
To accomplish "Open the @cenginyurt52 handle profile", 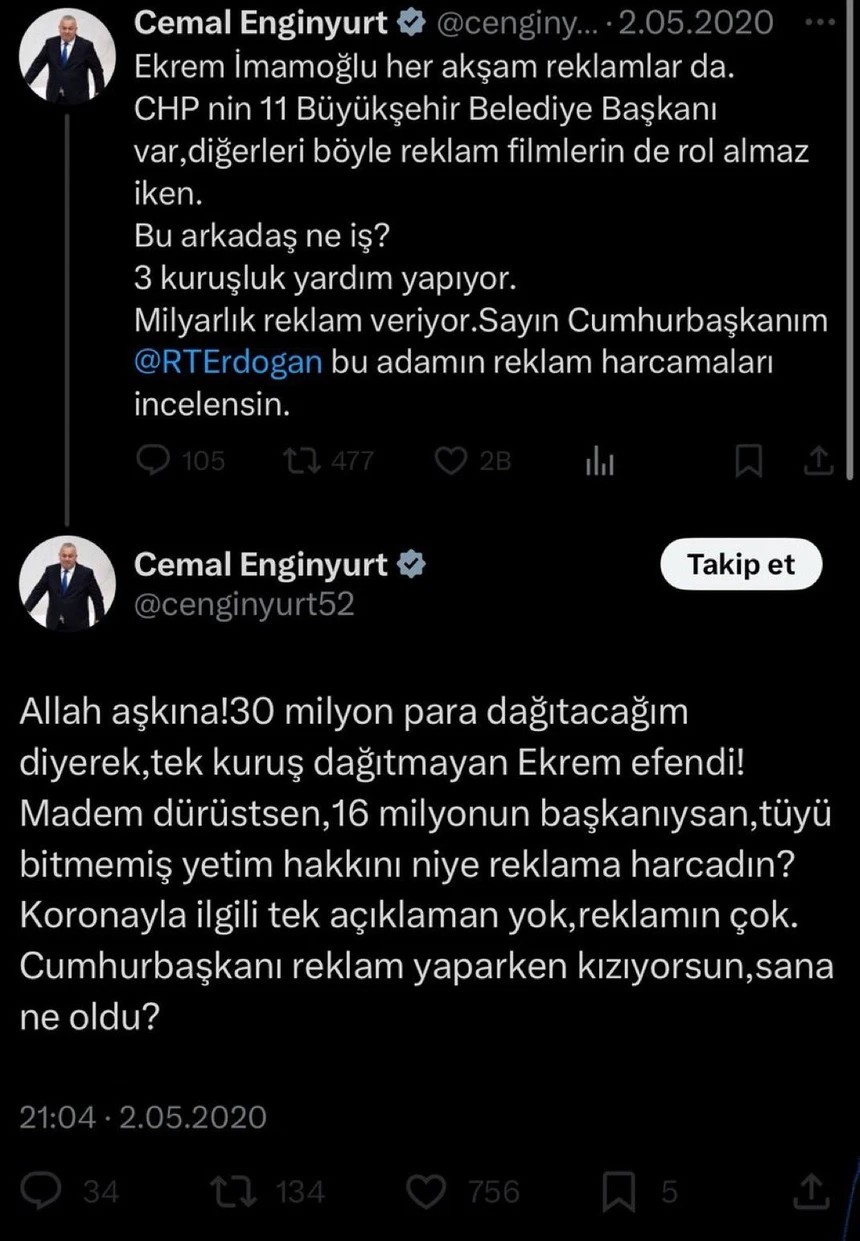I will coord(244,604).
